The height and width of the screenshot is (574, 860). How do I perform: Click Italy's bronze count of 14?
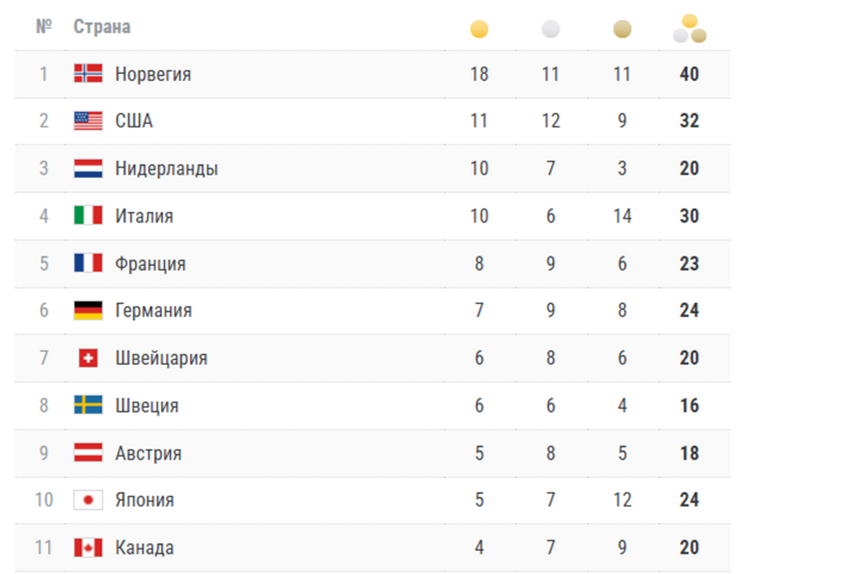point(622,216)
